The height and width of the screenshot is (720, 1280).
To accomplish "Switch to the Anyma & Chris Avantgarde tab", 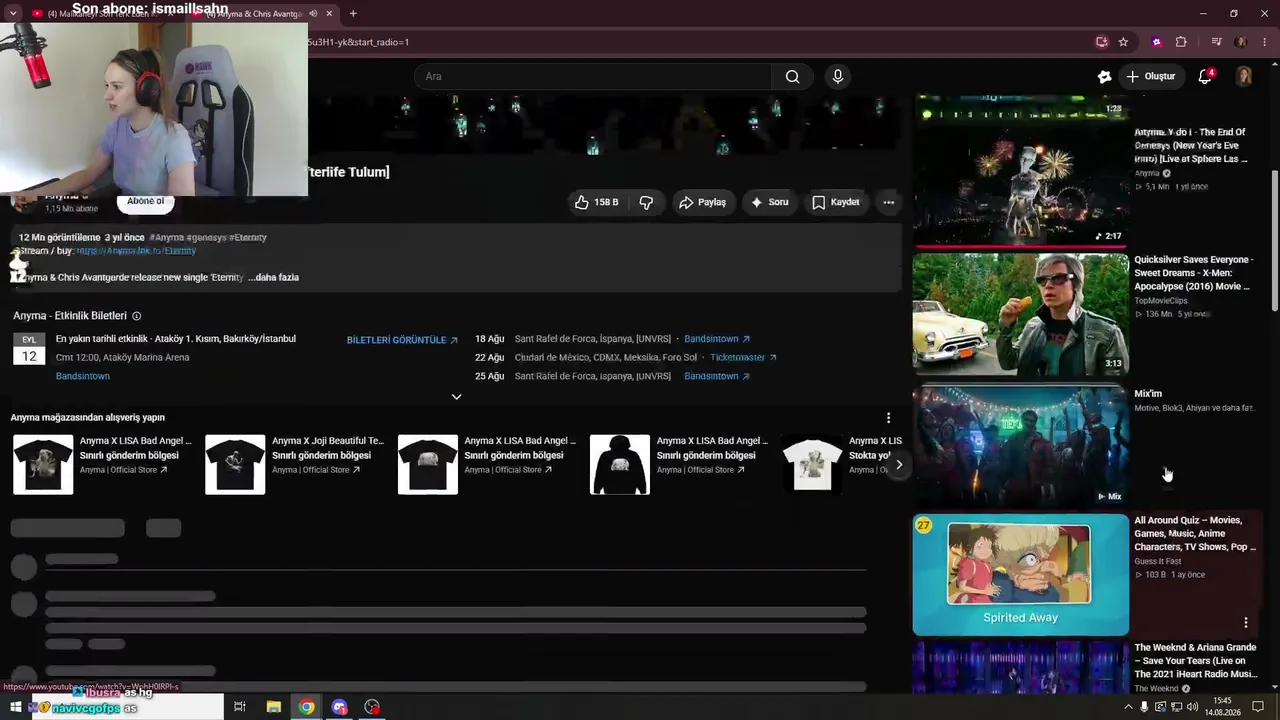I will pyautogui.click(x=255, y=13).
